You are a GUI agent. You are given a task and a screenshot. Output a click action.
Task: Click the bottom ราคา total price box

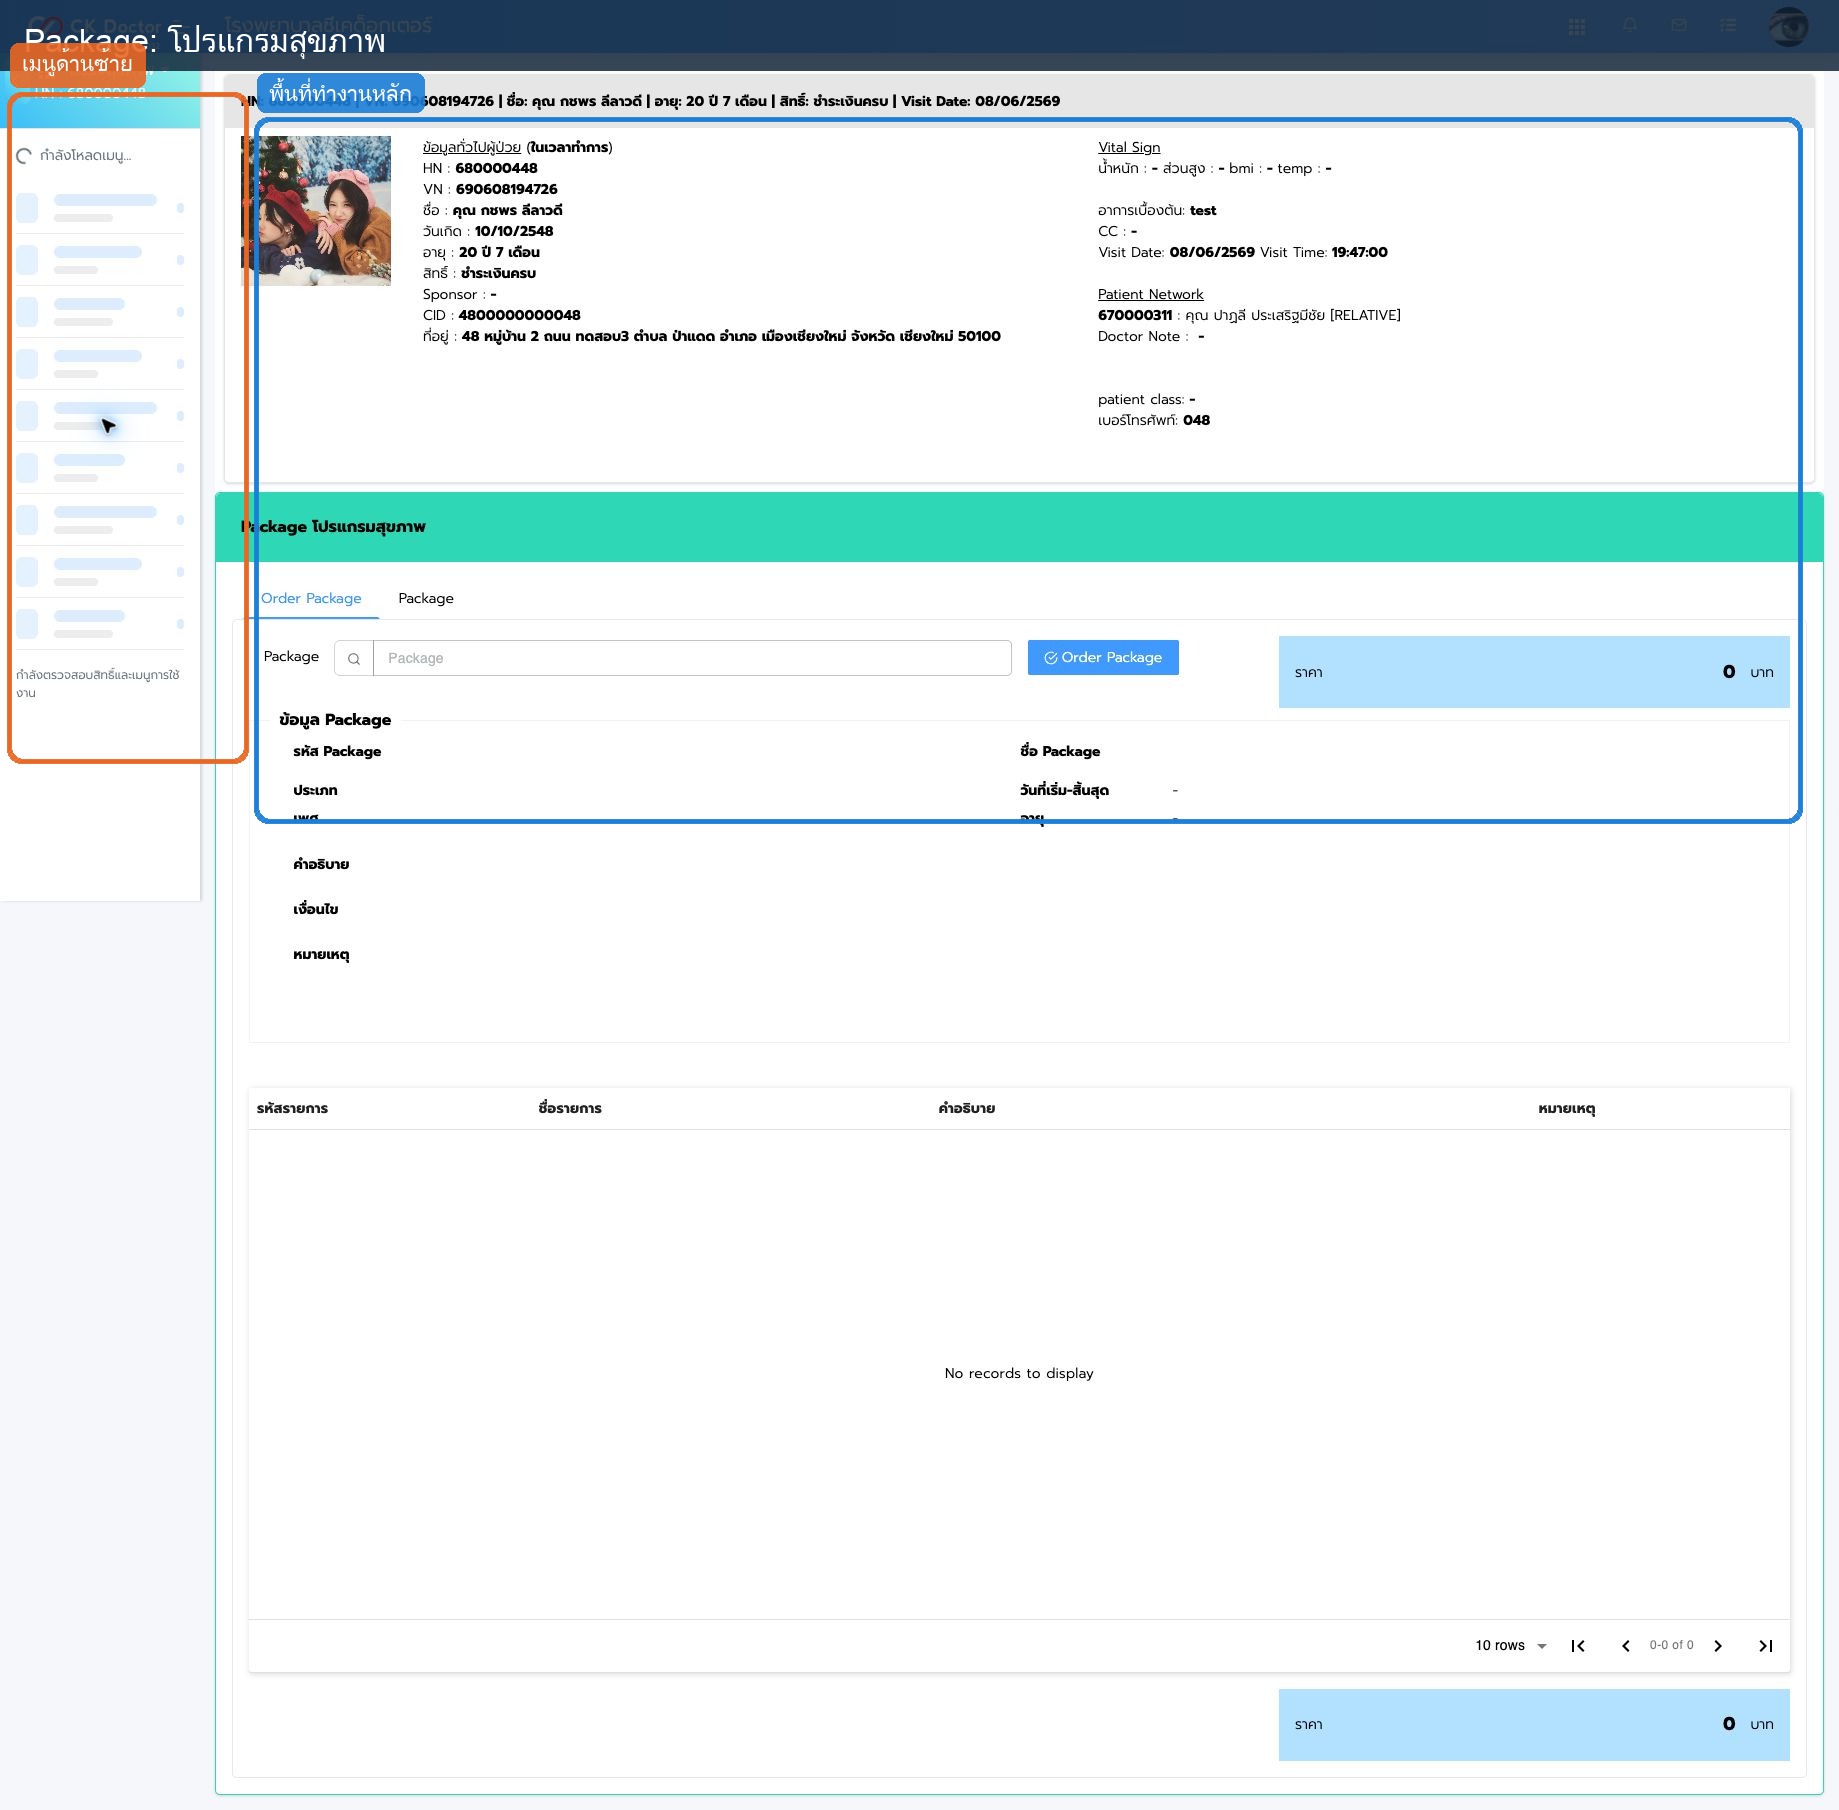(x=1534, y=1724)
